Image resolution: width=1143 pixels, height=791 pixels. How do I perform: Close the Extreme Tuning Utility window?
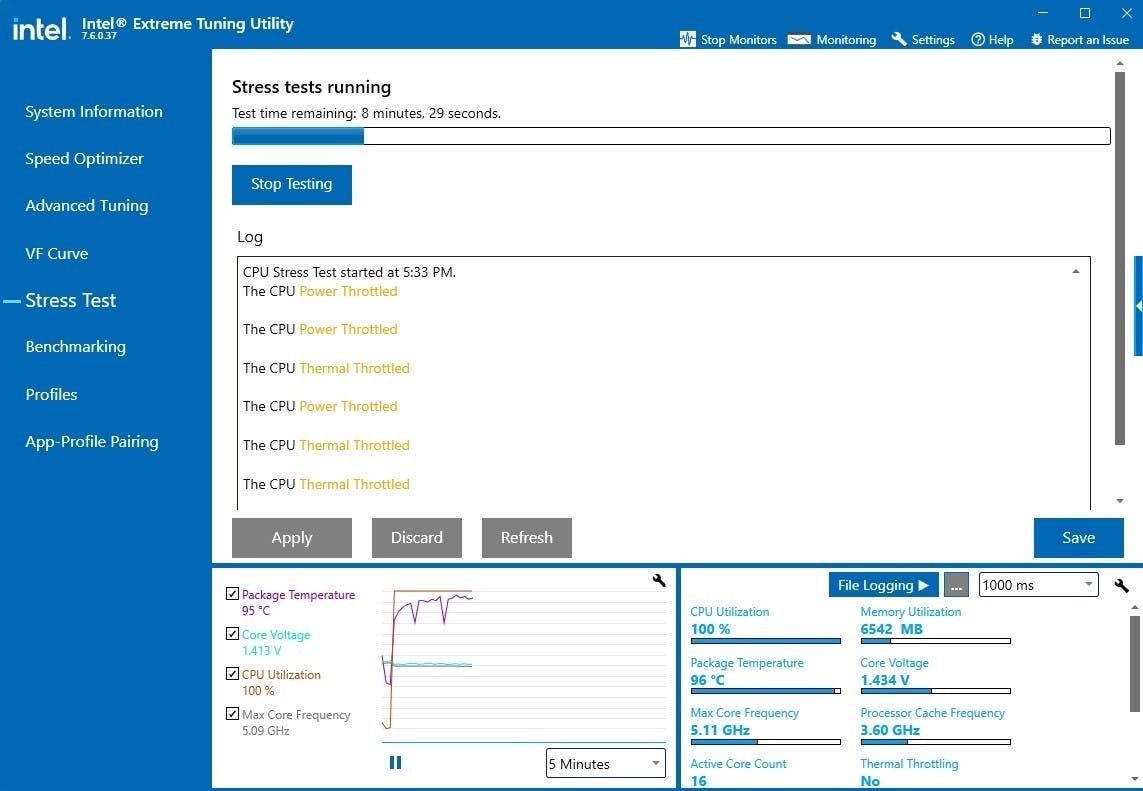1126,13
